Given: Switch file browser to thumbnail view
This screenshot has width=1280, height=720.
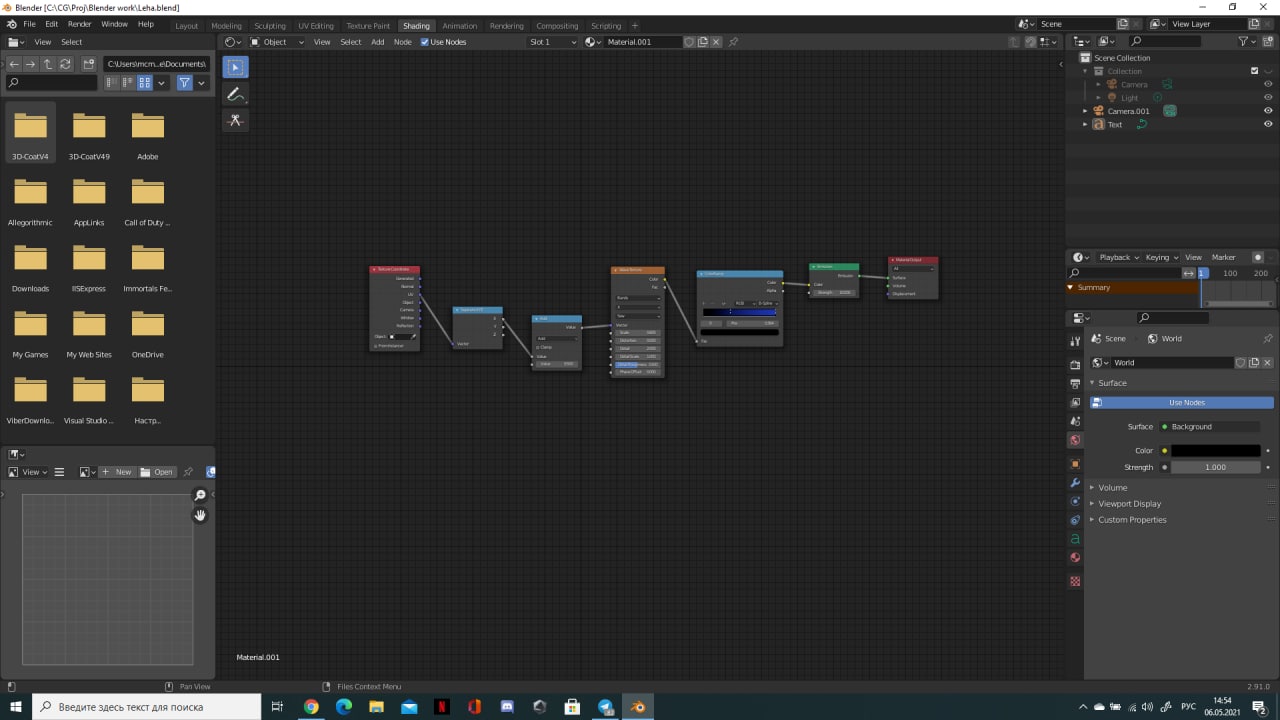Looking at the screenshot, I should coord(144,83).
